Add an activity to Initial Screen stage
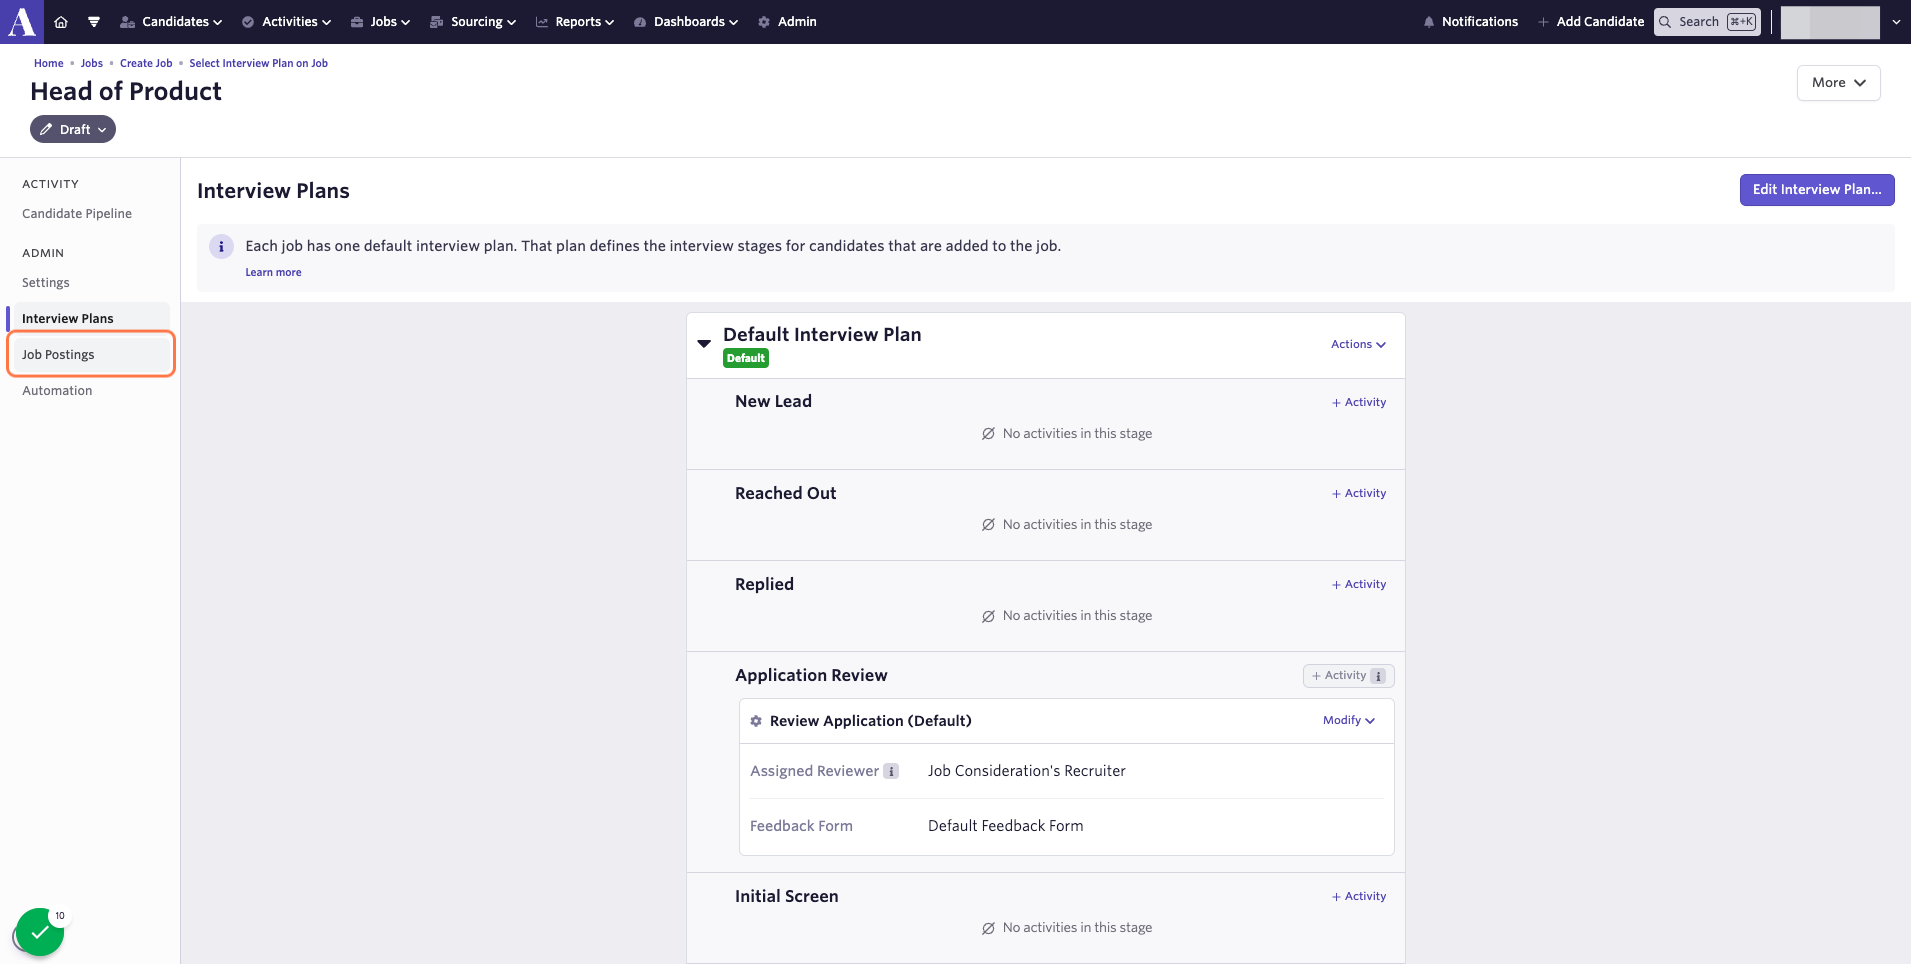This screenshot has height=964, width=1911. click(x=1359, y=896)
